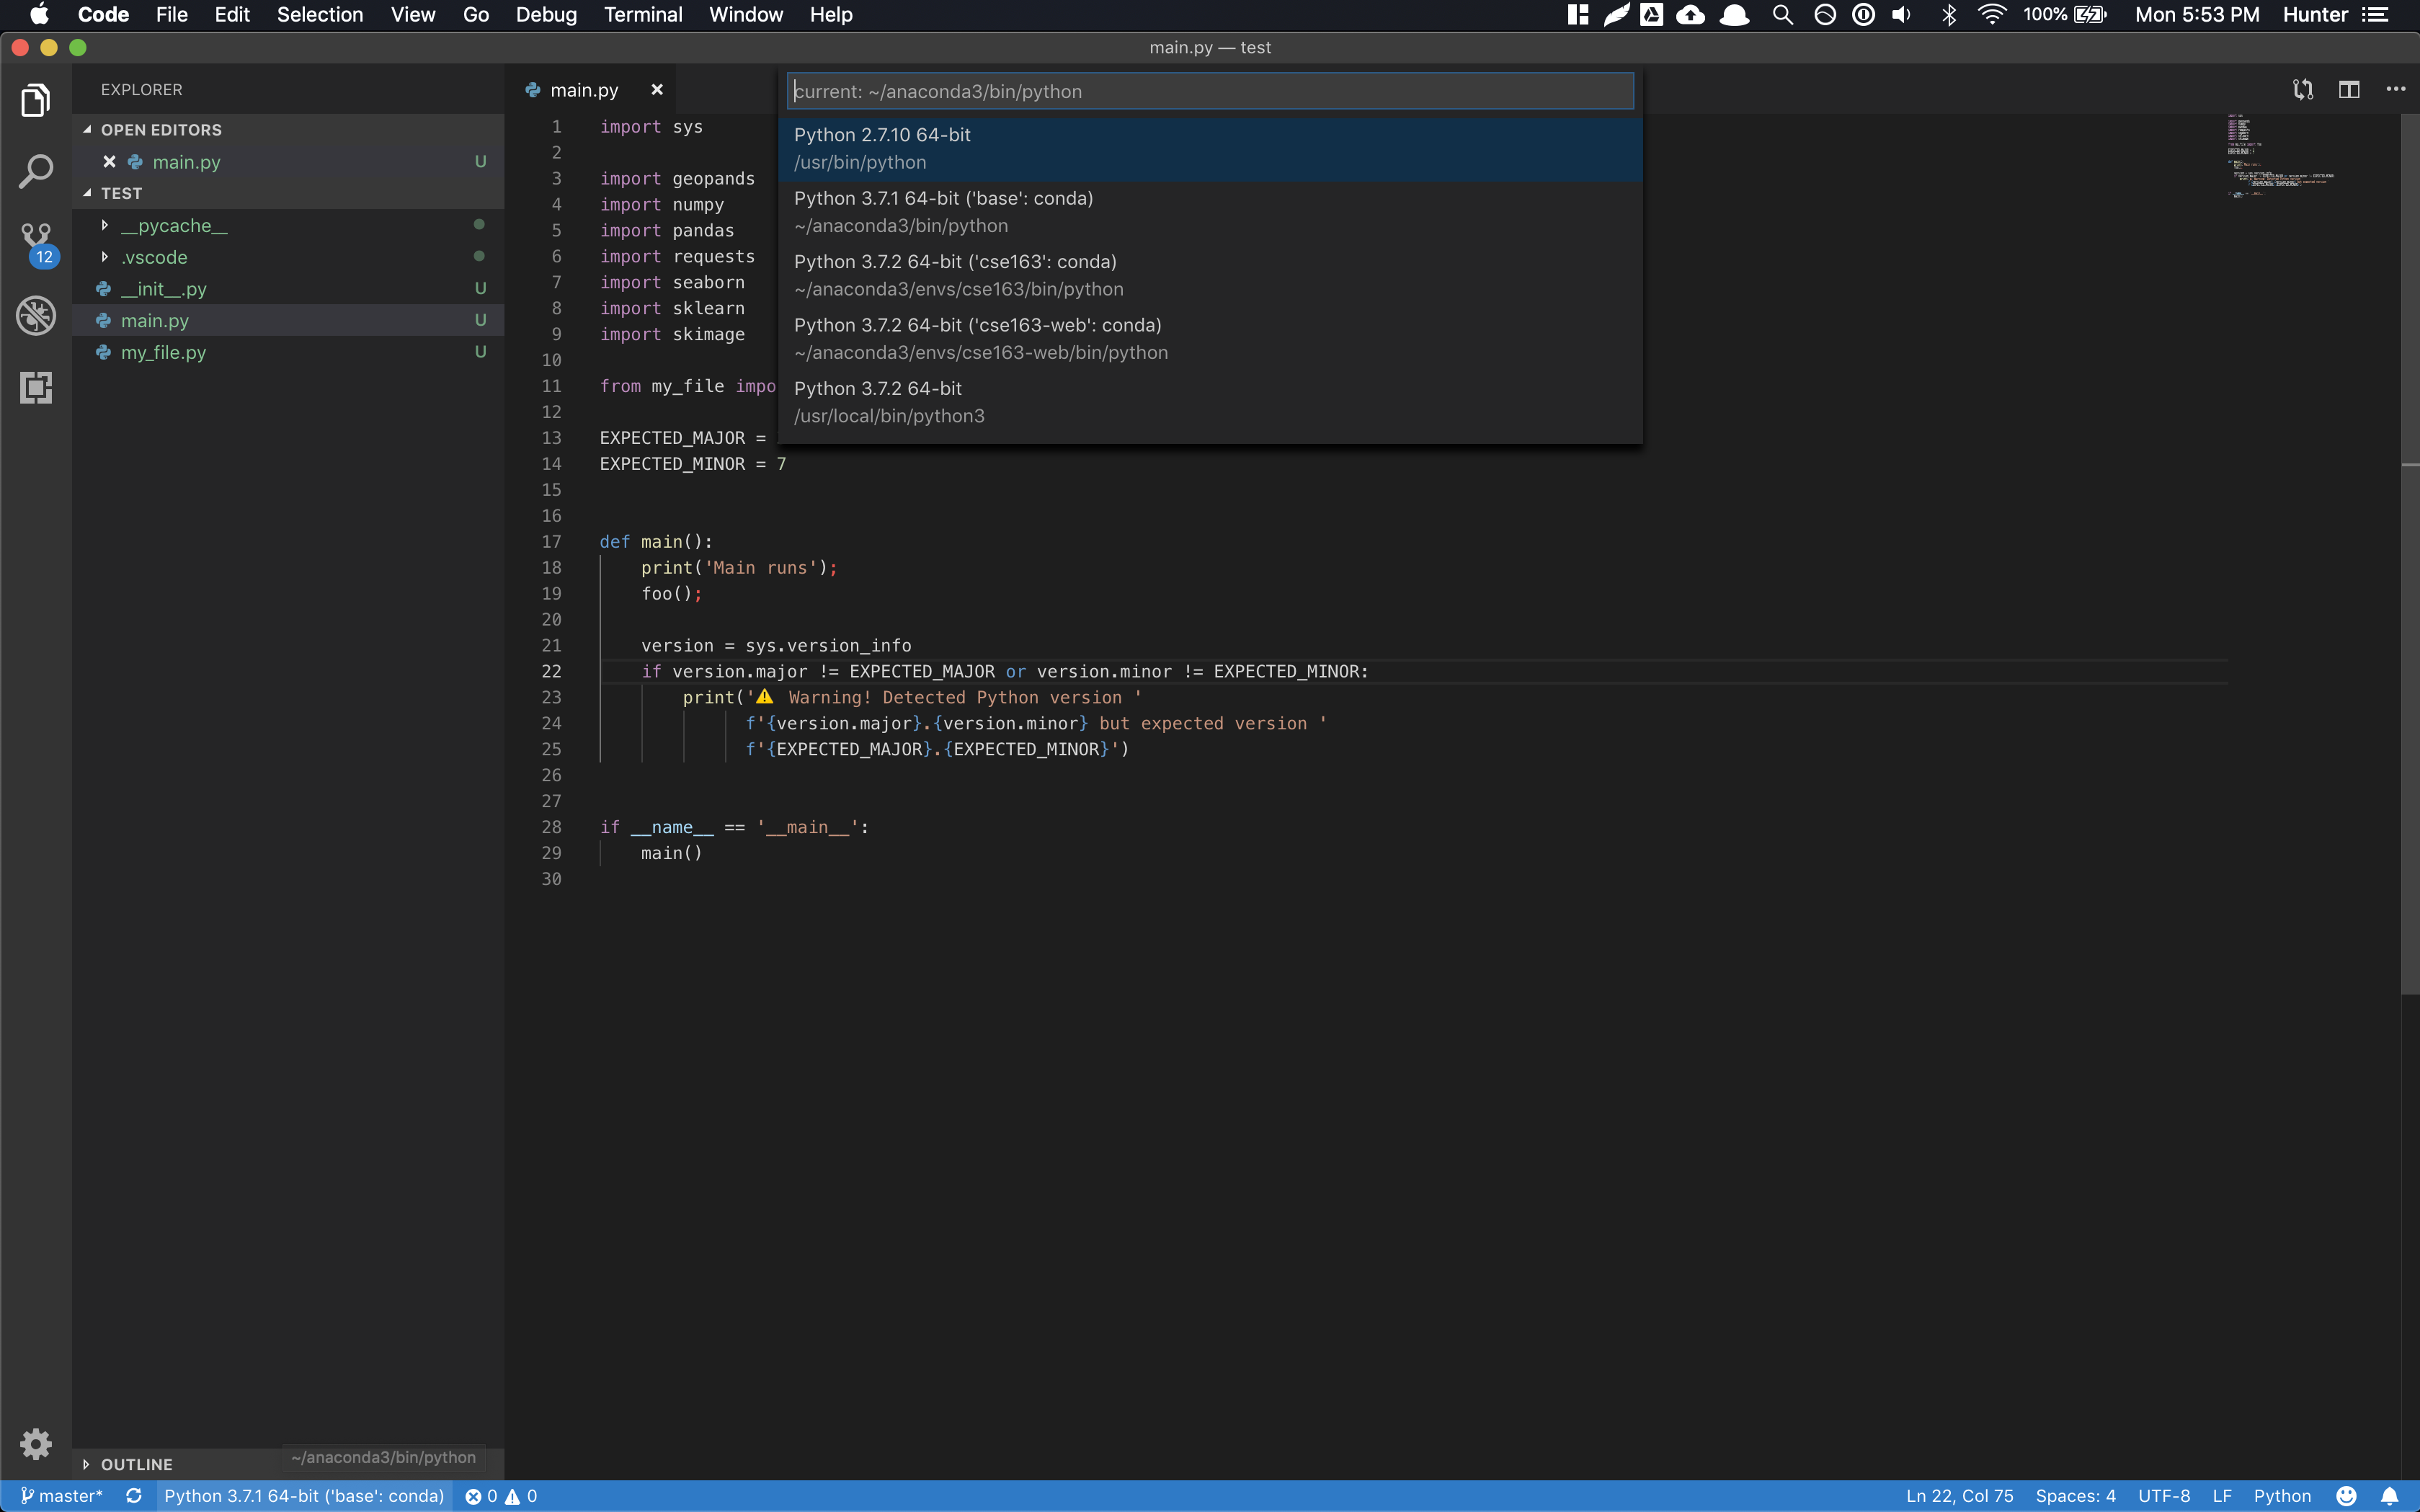This screenshot has height=1512, width=2420.
Task: Open the Bluetooth menu bar icon
Action: point(1949,14)
